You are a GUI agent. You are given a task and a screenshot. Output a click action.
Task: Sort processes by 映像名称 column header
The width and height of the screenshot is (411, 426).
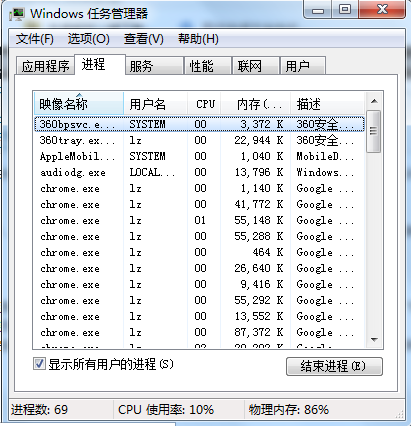pyautogui.click(x=79, y=104)
